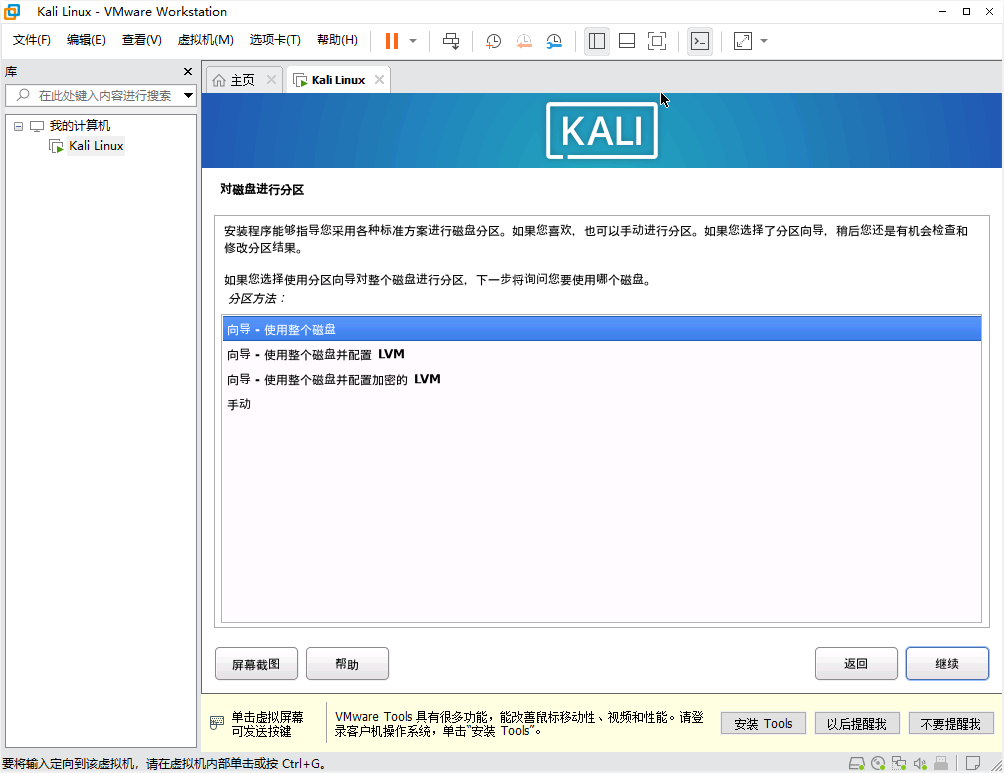Click the 以后提醒我 button
The width and height of the screenshot is (1004, 773).
coord(857,724)
